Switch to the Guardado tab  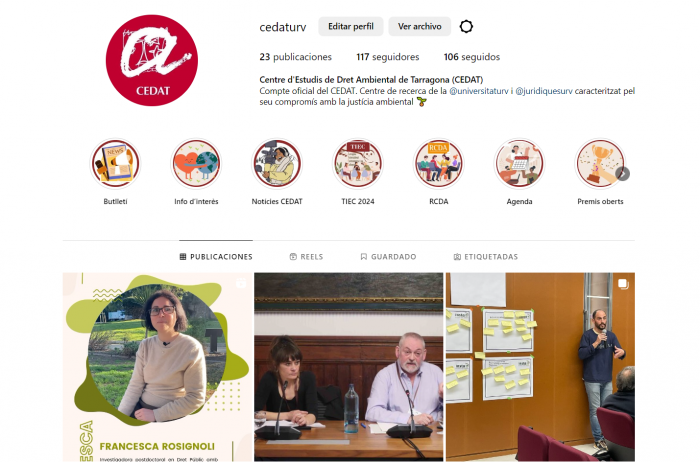(388, 257)
